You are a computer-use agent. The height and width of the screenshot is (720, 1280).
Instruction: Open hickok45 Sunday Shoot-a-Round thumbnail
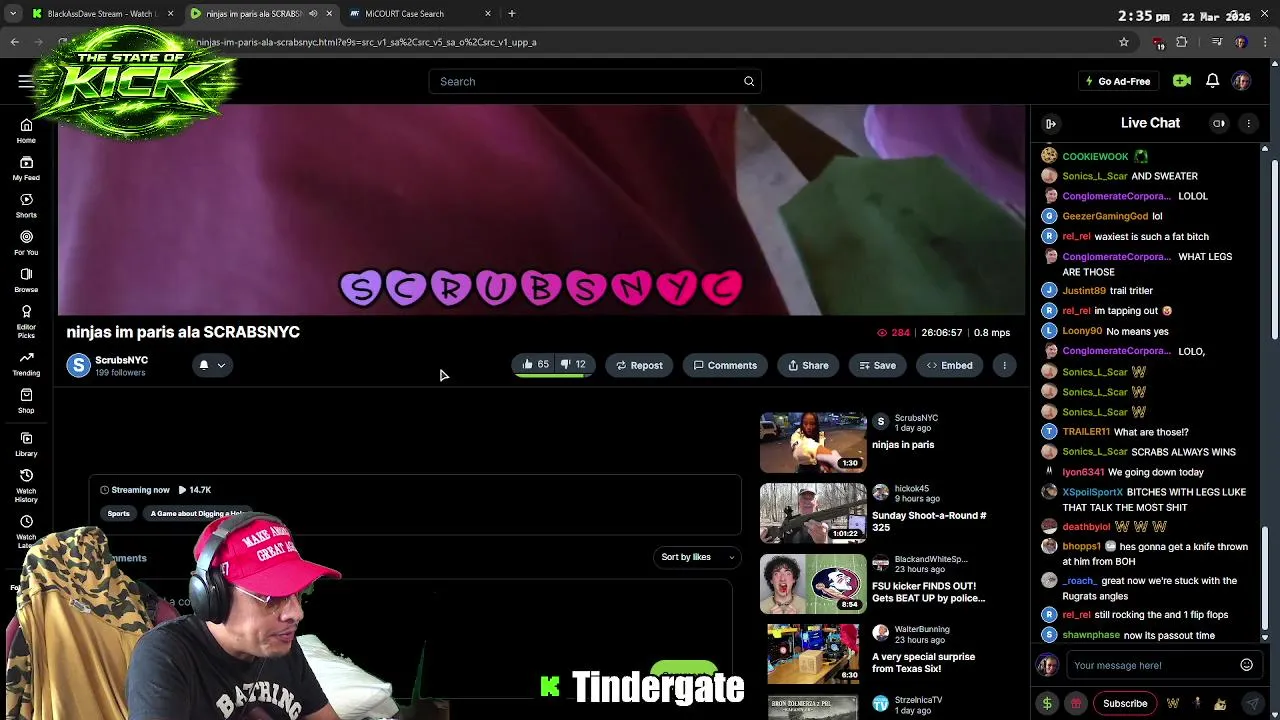(x=813, y=513)
